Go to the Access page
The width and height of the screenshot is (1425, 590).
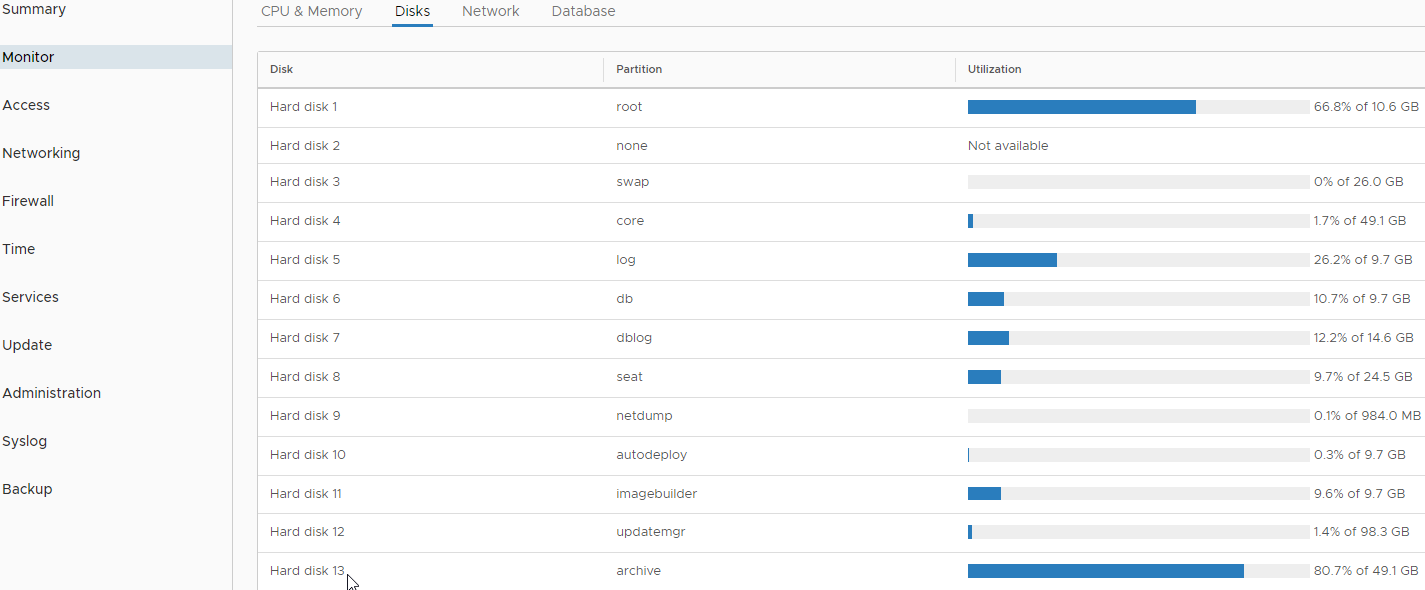[x=26, y=105]
